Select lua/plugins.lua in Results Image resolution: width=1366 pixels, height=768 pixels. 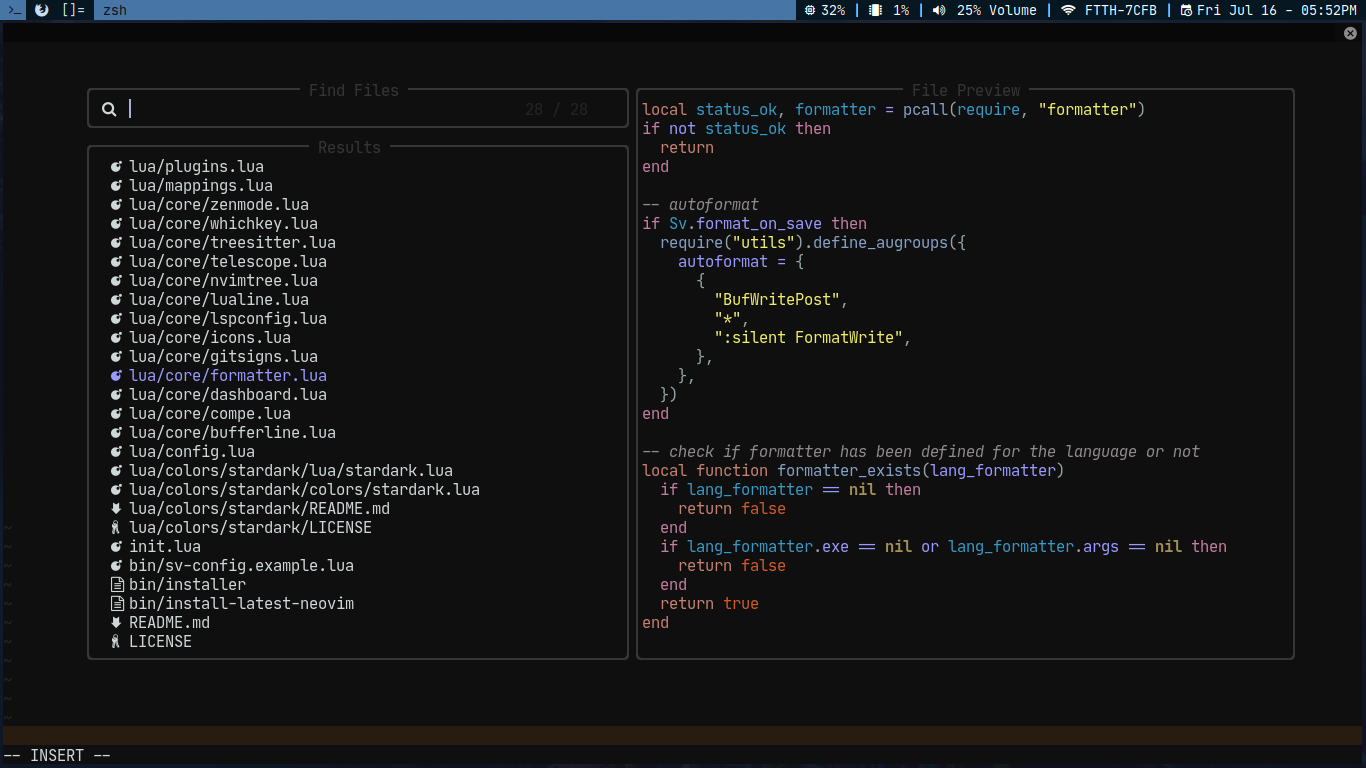[196, 167]
